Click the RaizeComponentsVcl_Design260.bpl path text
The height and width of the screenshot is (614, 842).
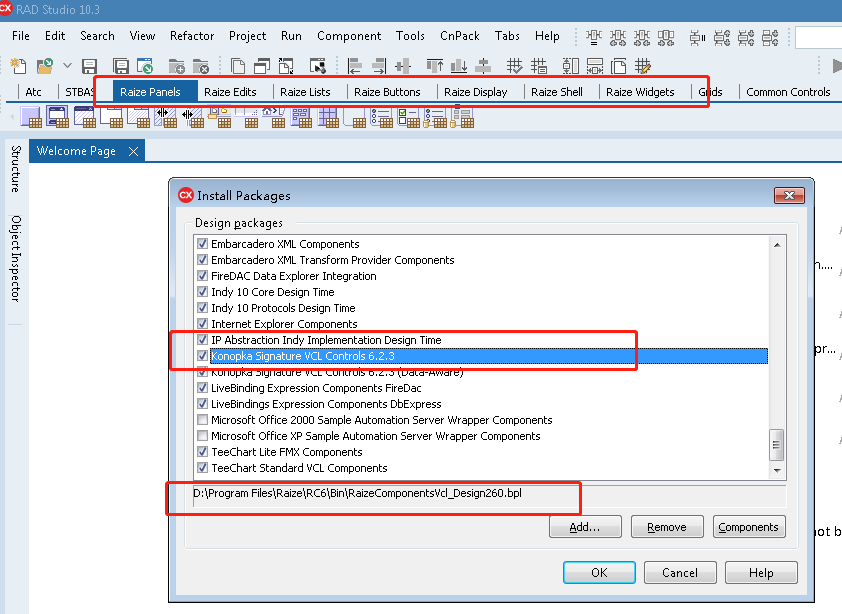tap(357, 493)
